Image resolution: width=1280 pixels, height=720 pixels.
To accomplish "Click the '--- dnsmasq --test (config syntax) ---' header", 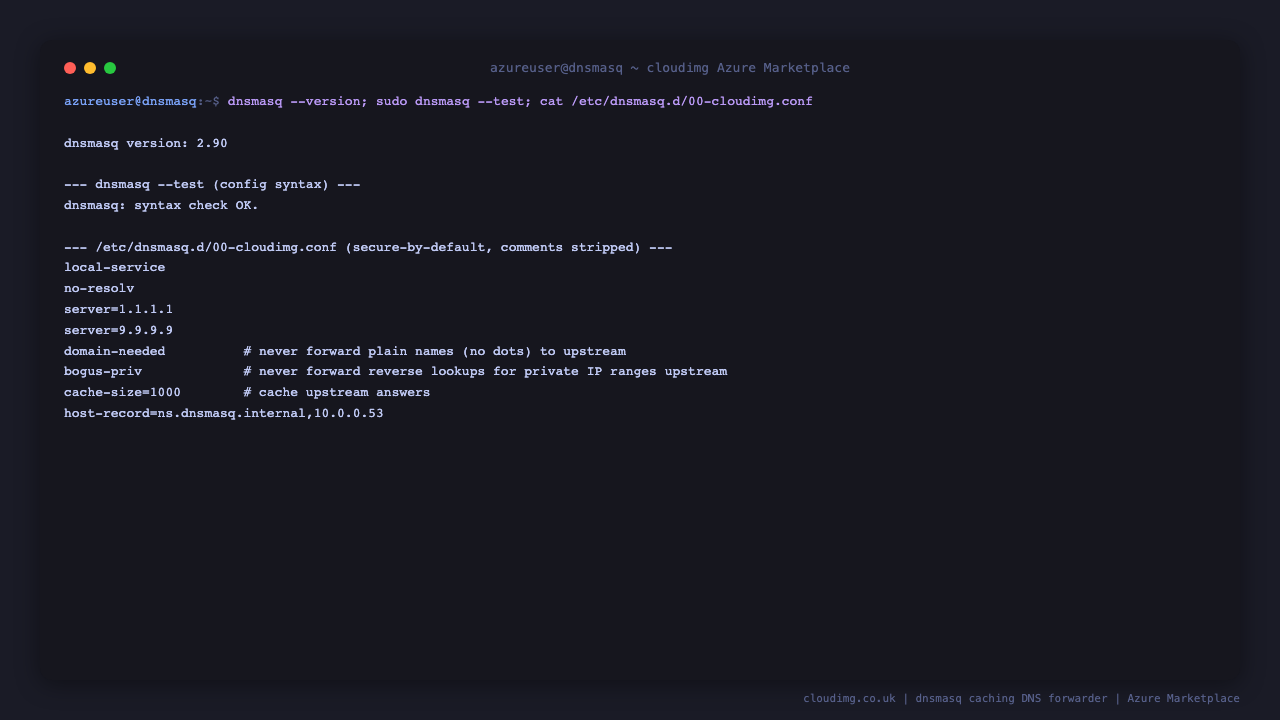I will point(212,184).
